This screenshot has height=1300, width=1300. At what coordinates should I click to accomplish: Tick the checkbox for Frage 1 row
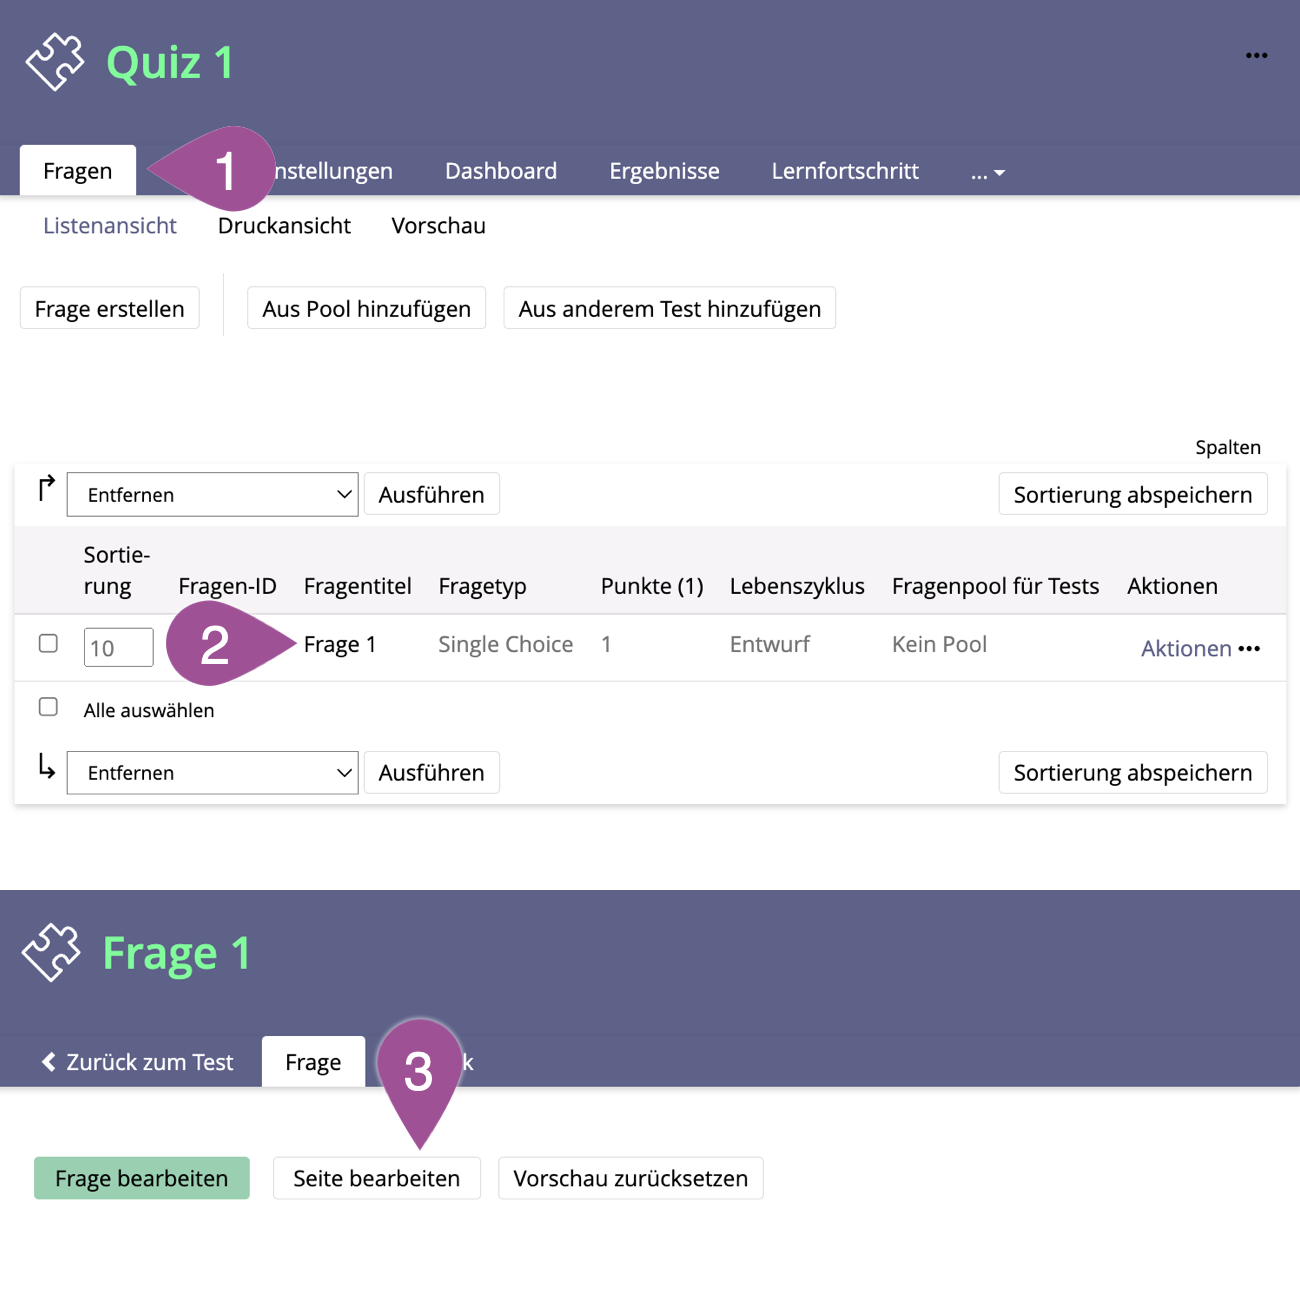(48, 643)
